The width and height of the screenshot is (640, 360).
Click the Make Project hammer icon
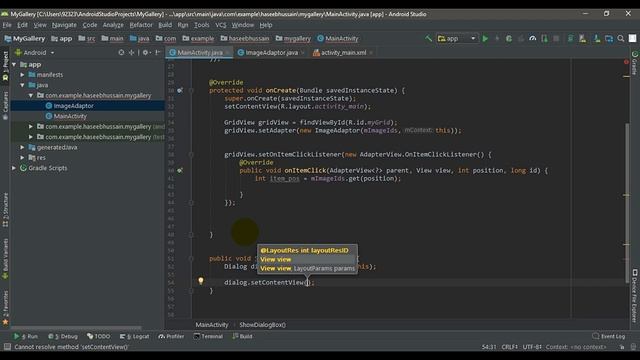(x=429, y=38)
